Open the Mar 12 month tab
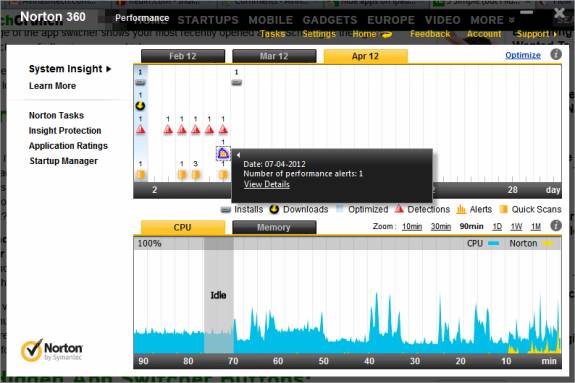Screen dimensions: 575x383 (274, 56)
